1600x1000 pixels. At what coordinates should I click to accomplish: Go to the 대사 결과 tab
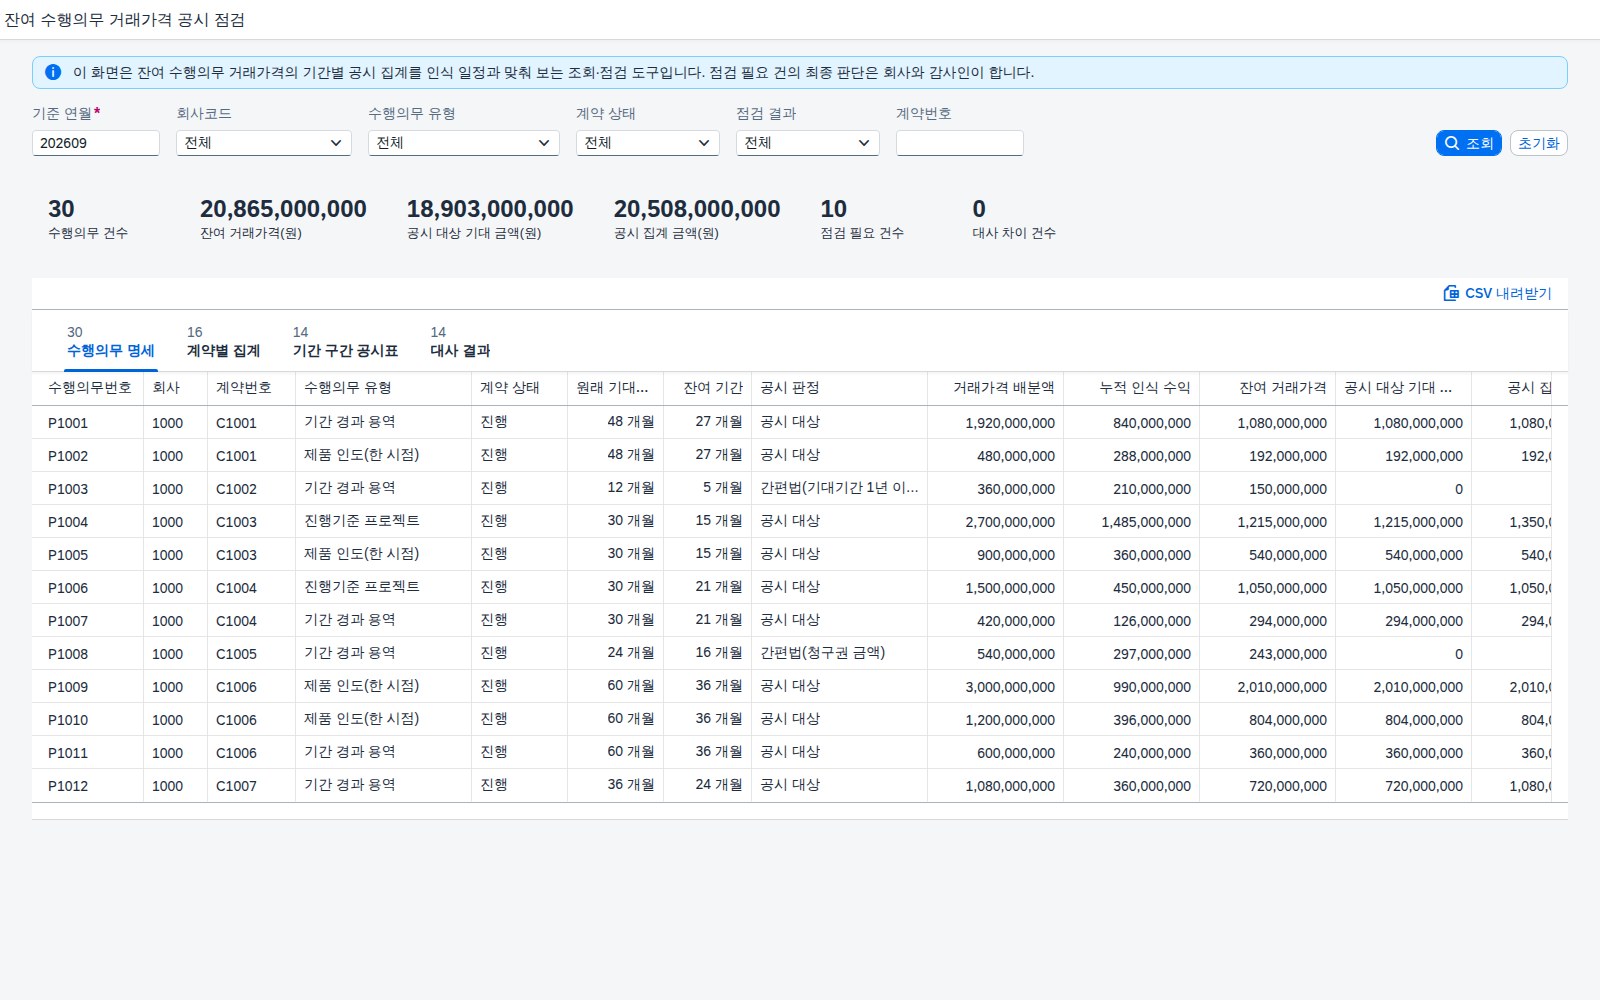[460, 342]
